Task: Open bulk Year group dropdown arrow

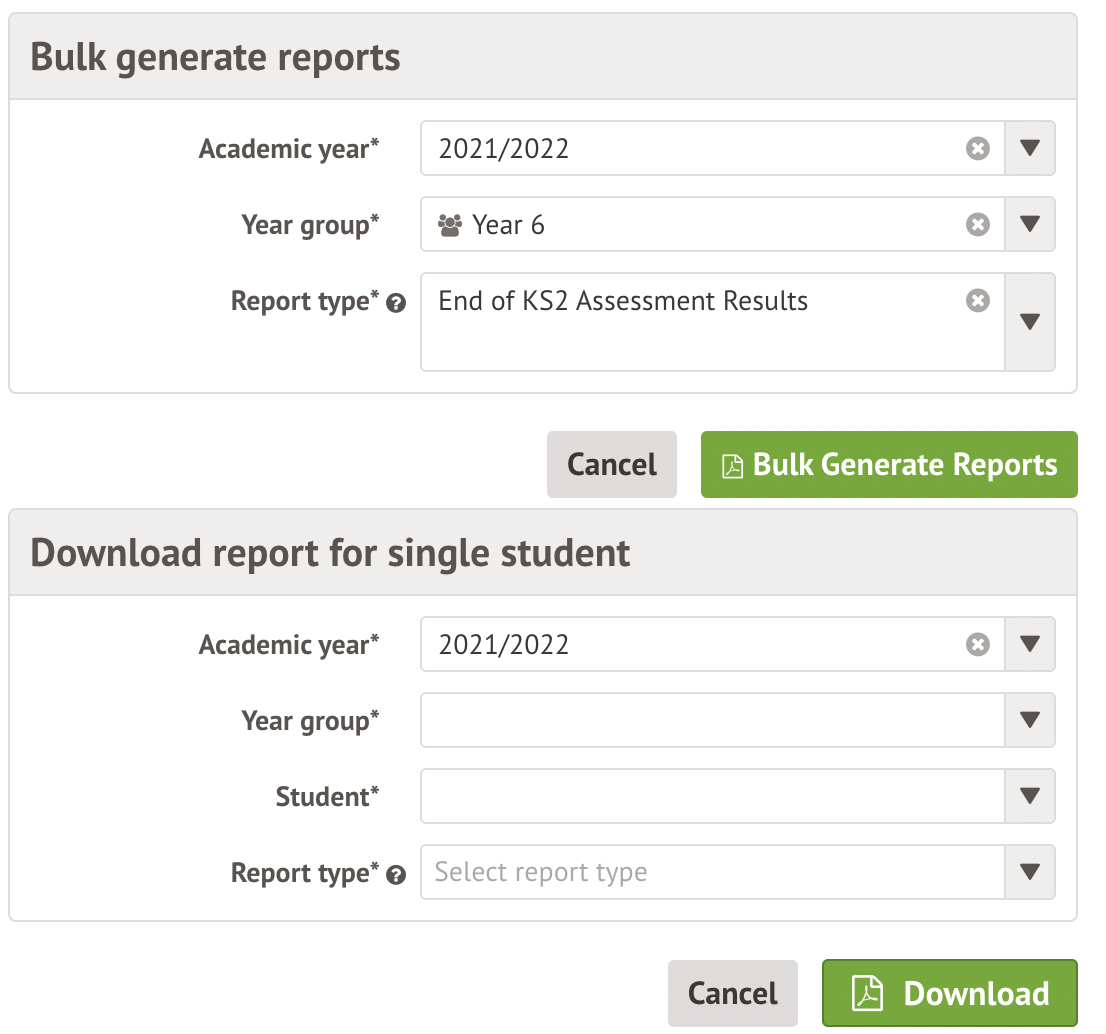Action: pos(1030,224)
